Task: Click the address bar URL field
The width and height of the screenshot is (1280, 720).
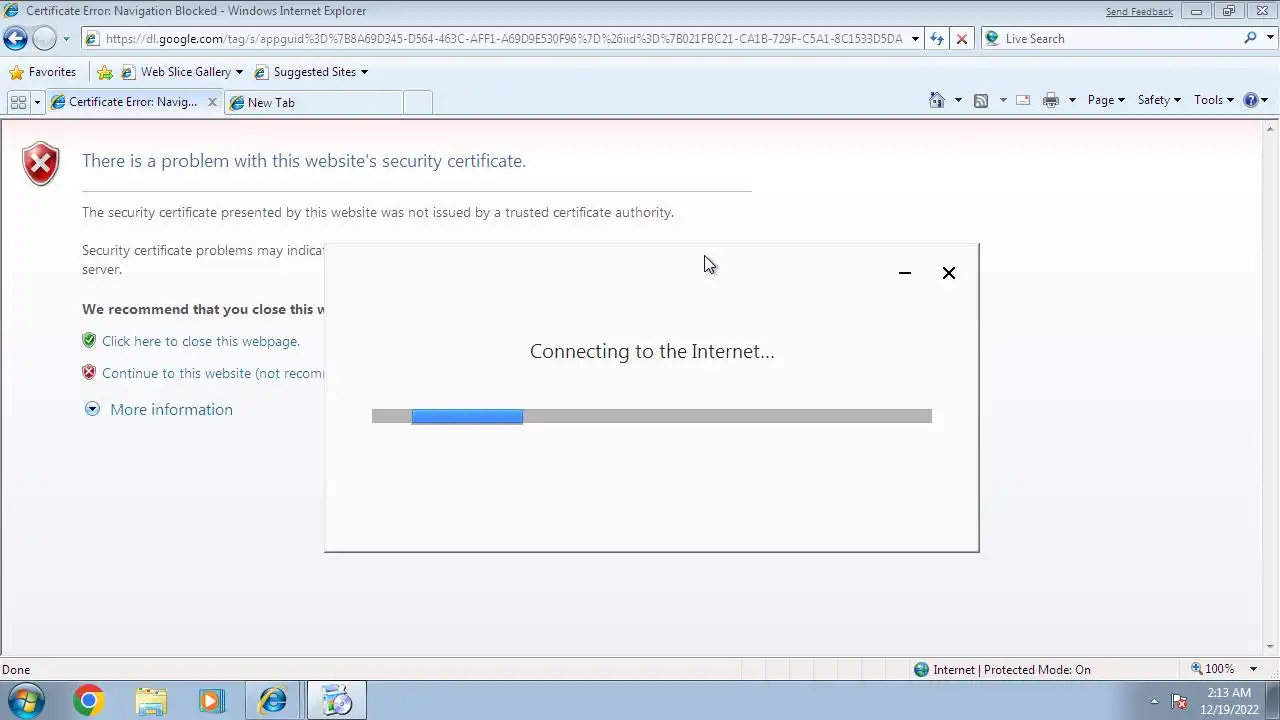Action: coord(495,39)
